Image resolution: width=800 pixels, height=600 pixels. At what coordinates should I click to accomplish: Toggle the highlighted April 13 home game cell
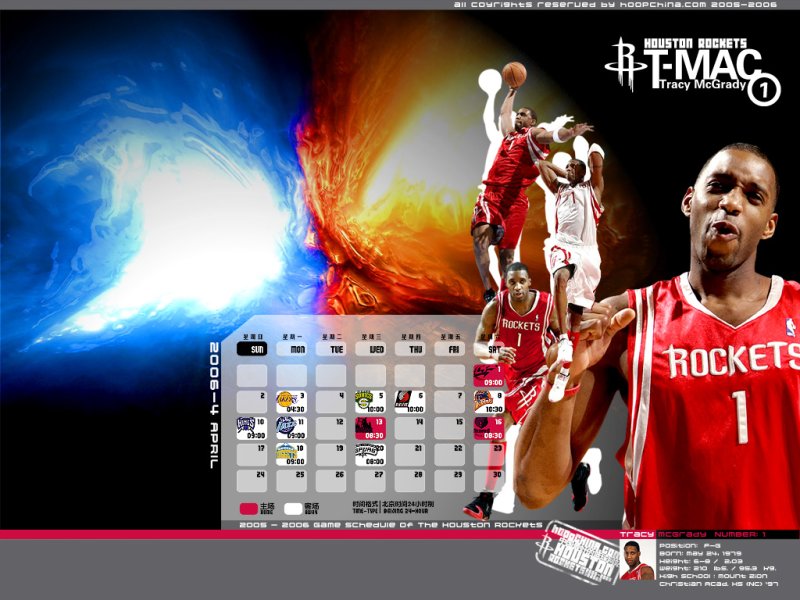point(370,427)
